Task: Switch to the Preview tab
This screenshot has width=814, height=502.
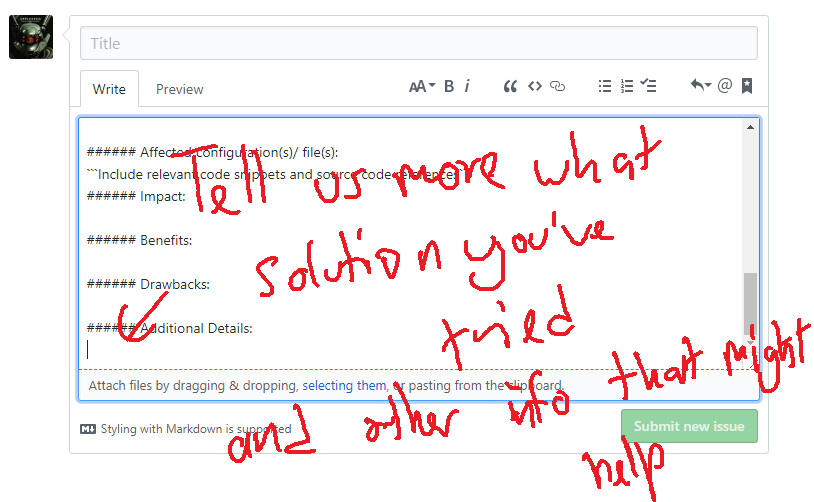Action: (x=180, y=89)
